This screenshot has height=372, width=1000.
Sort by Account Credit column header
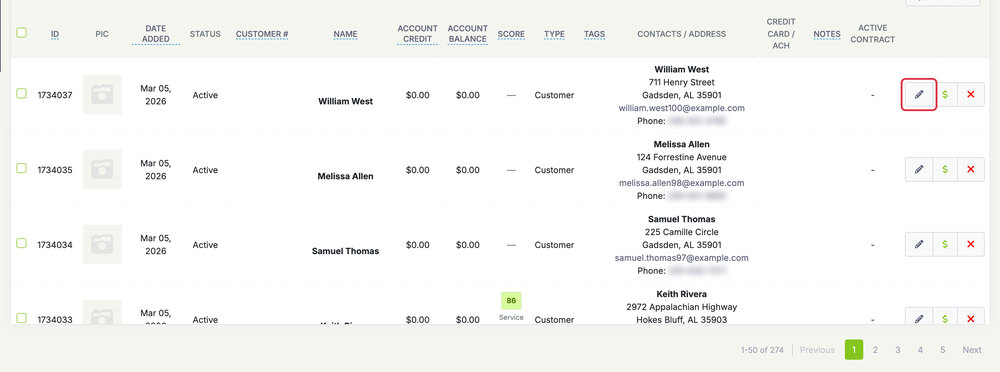[417, 34]
